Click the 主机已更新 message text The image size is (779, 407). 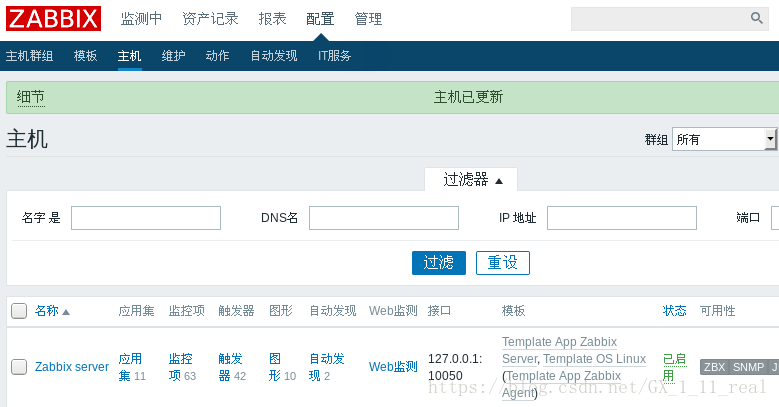pyautogui.click(x=468, y=97)
